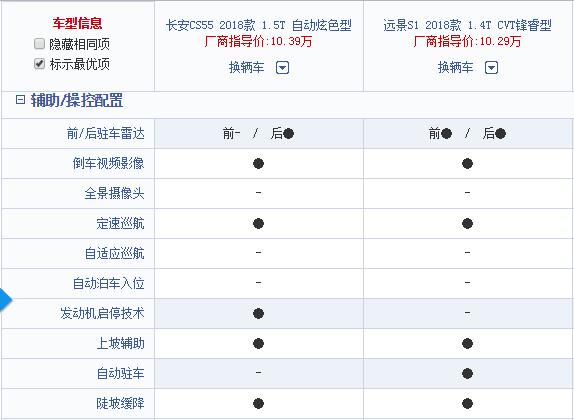574x420 pixels.
Task: Click 远景S1 dot for 陡坡缓降
Action: tap(467, 404)
